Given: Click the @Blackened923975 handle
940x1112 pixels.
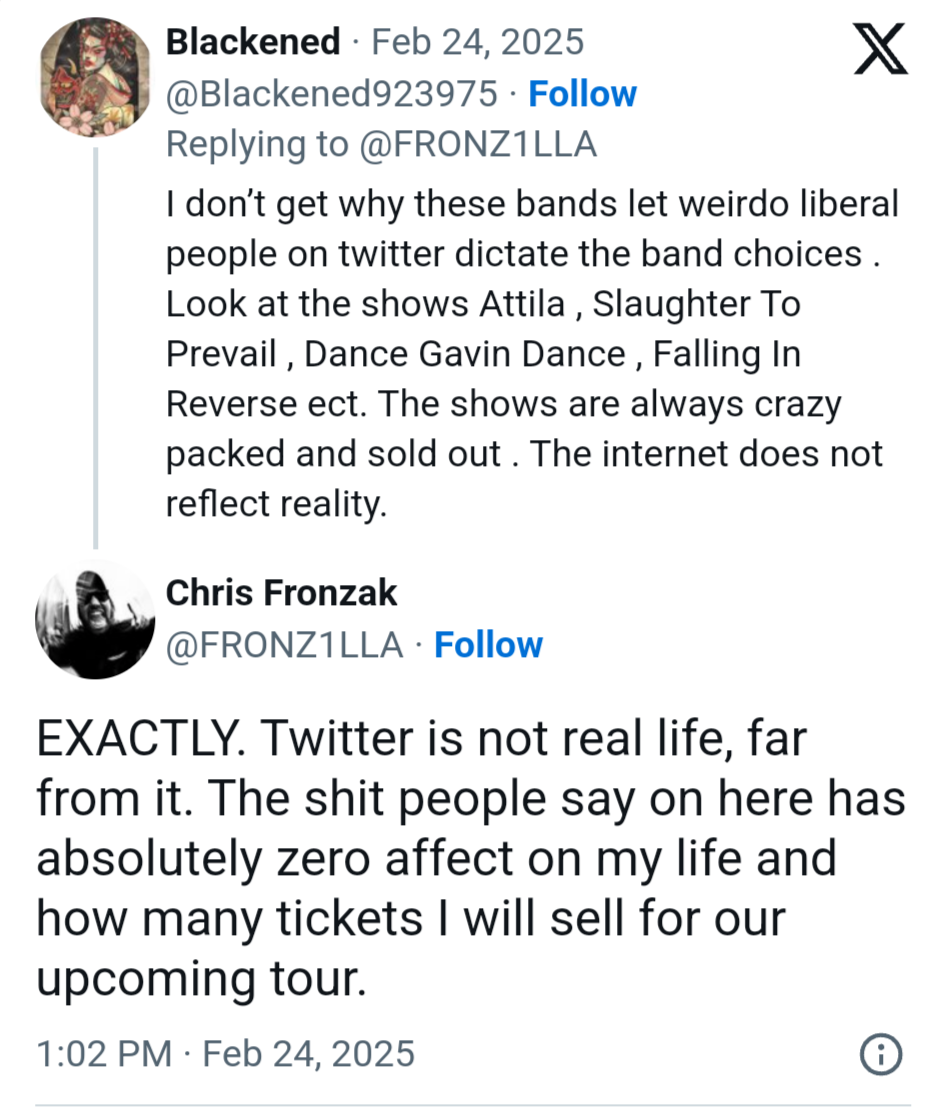Looking at the screenshot, I should point(331,93).
